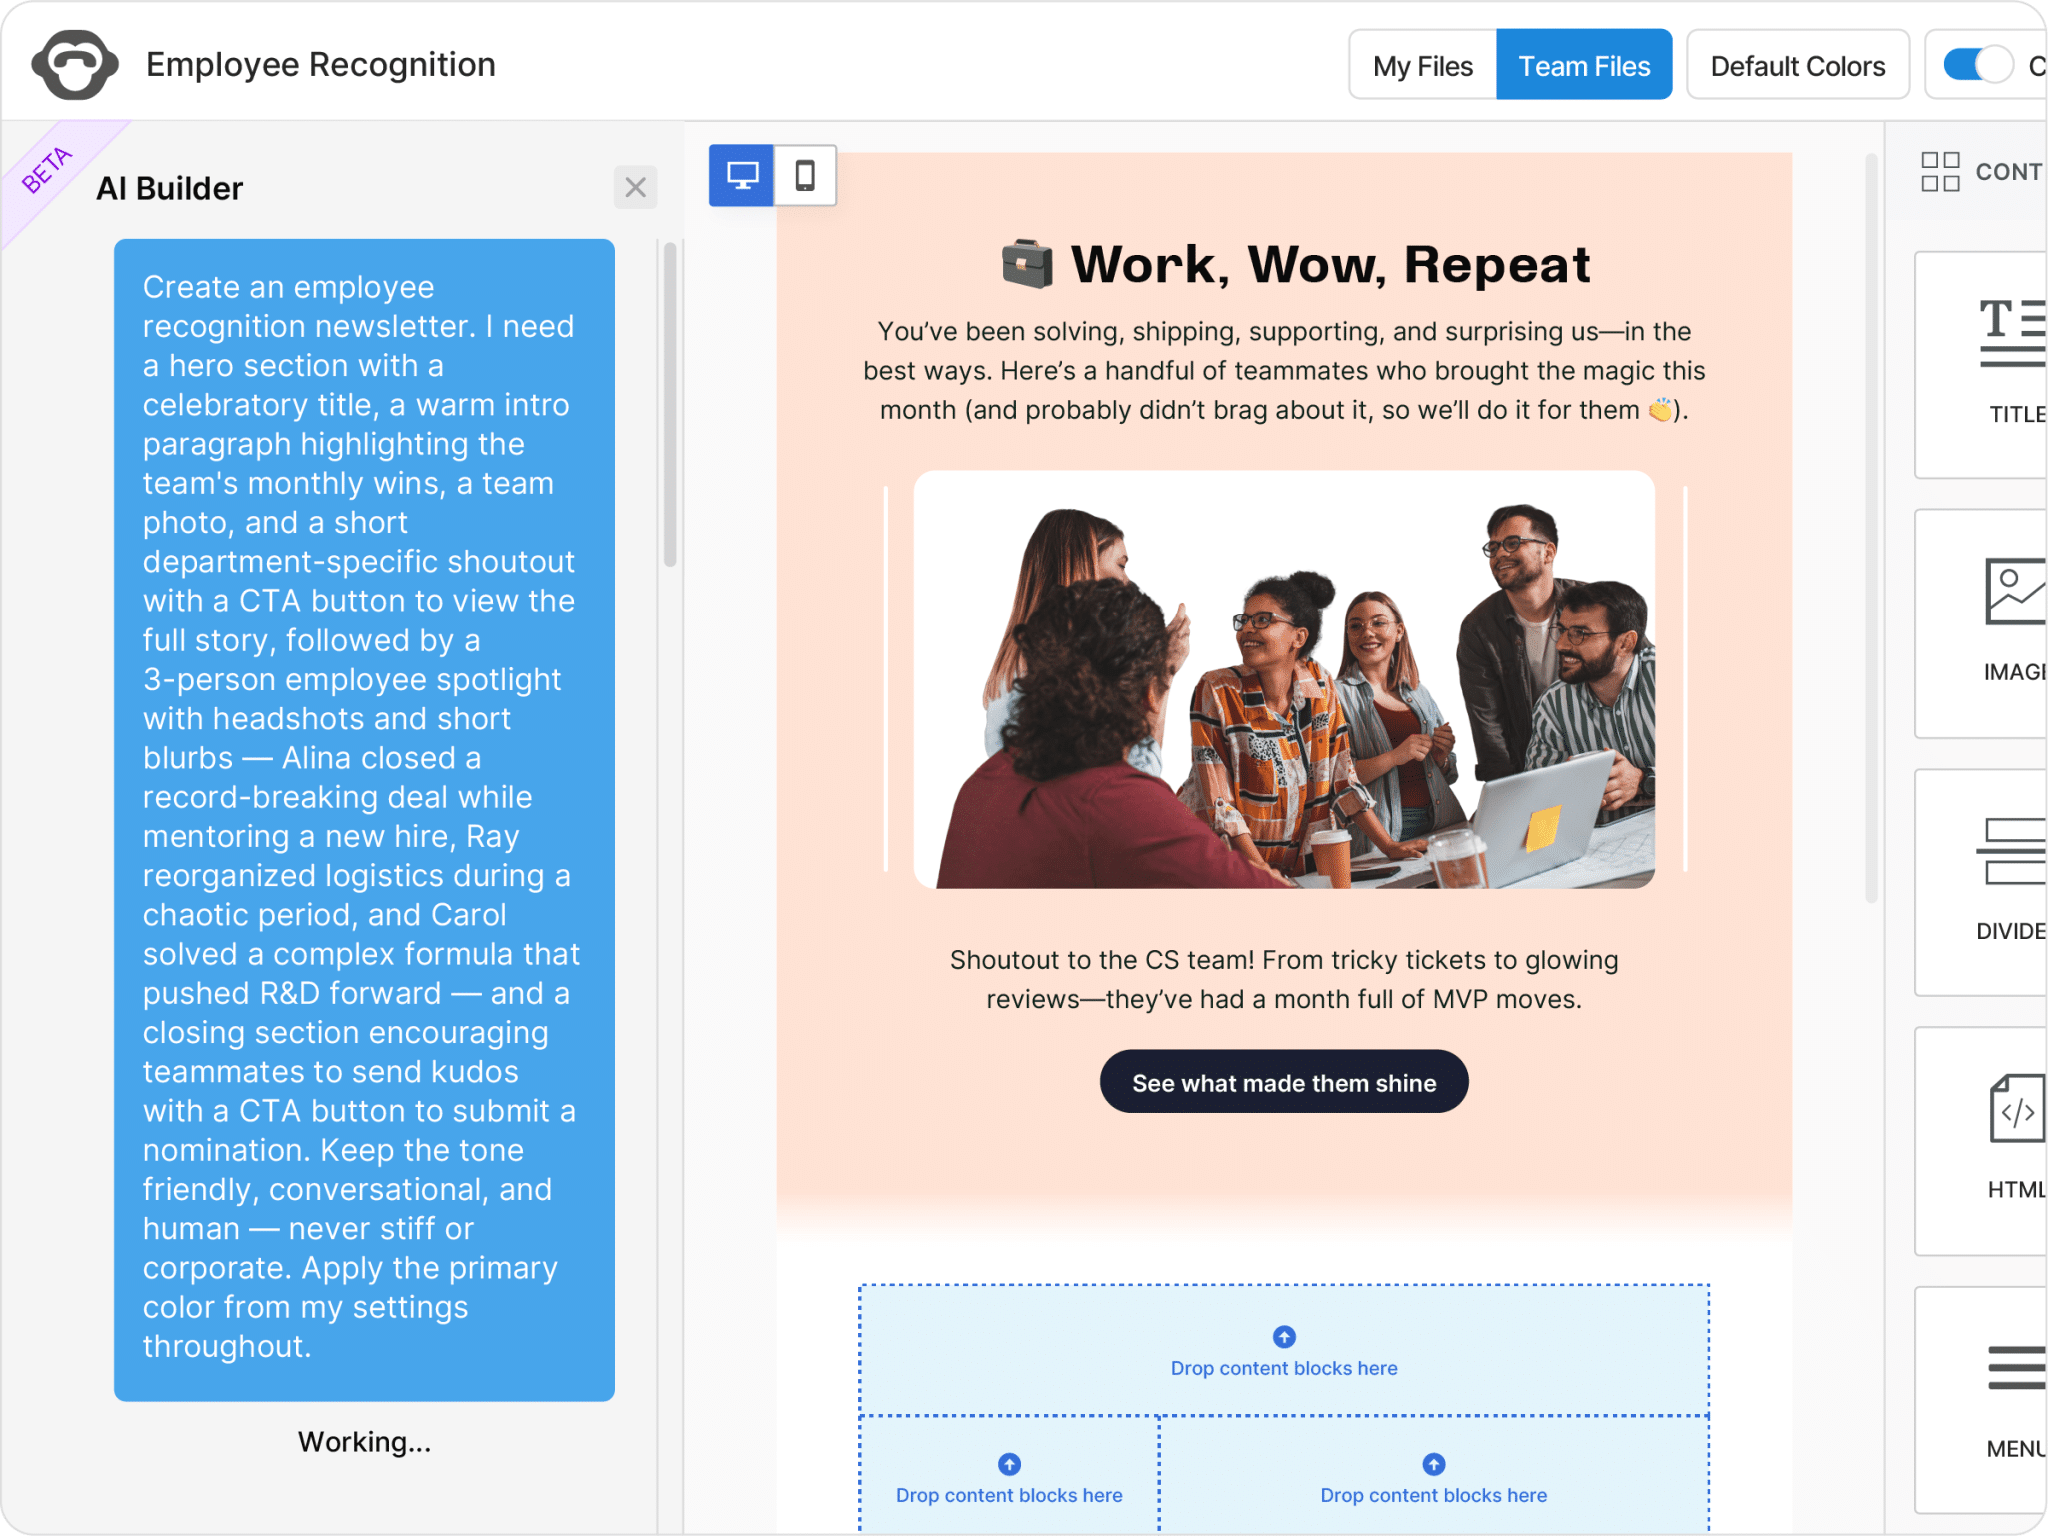2048x1536 pixels.
Task: Close the AI Builder panel
Action: click(635, 188)
